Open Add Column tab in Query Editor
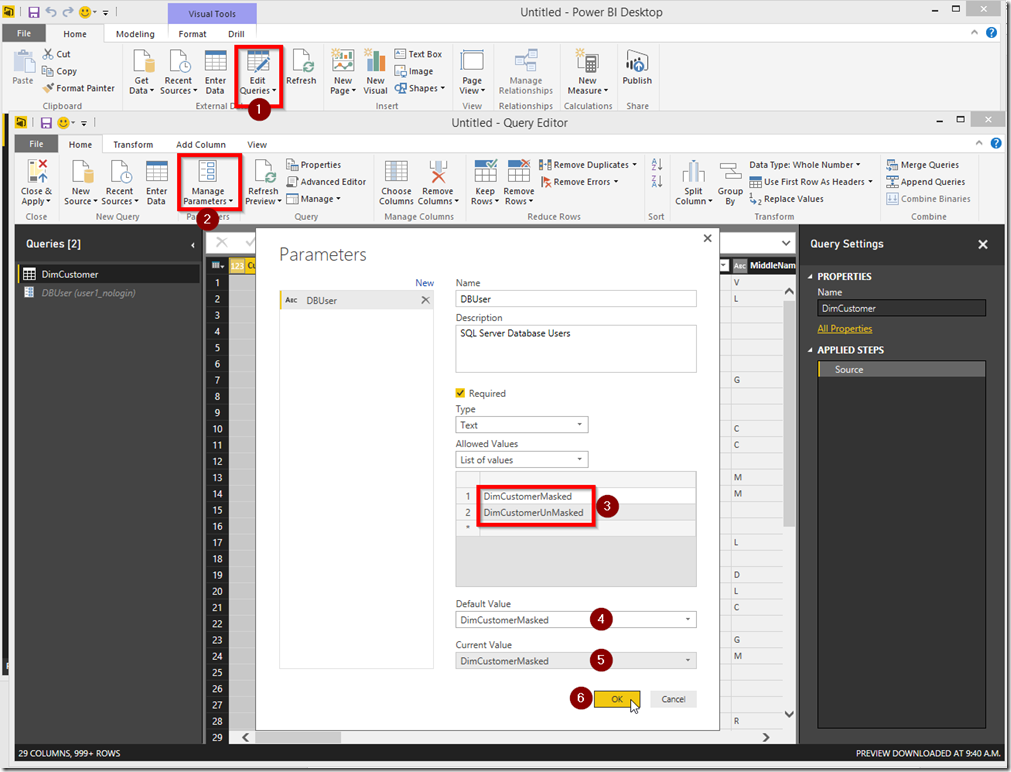 pyautogui.click(x=201, y=144)
